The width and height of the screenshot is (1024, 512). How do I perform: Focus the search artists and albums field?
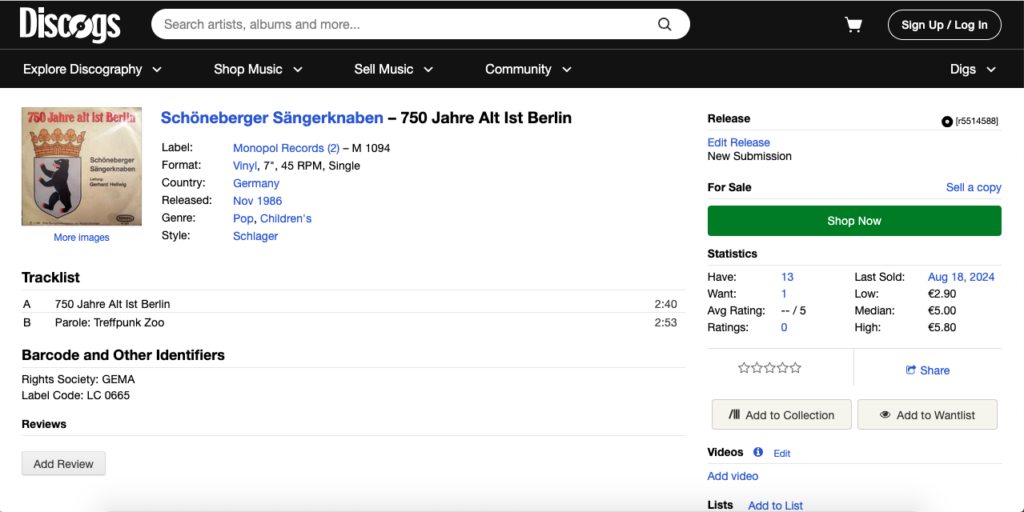point(420,25)
